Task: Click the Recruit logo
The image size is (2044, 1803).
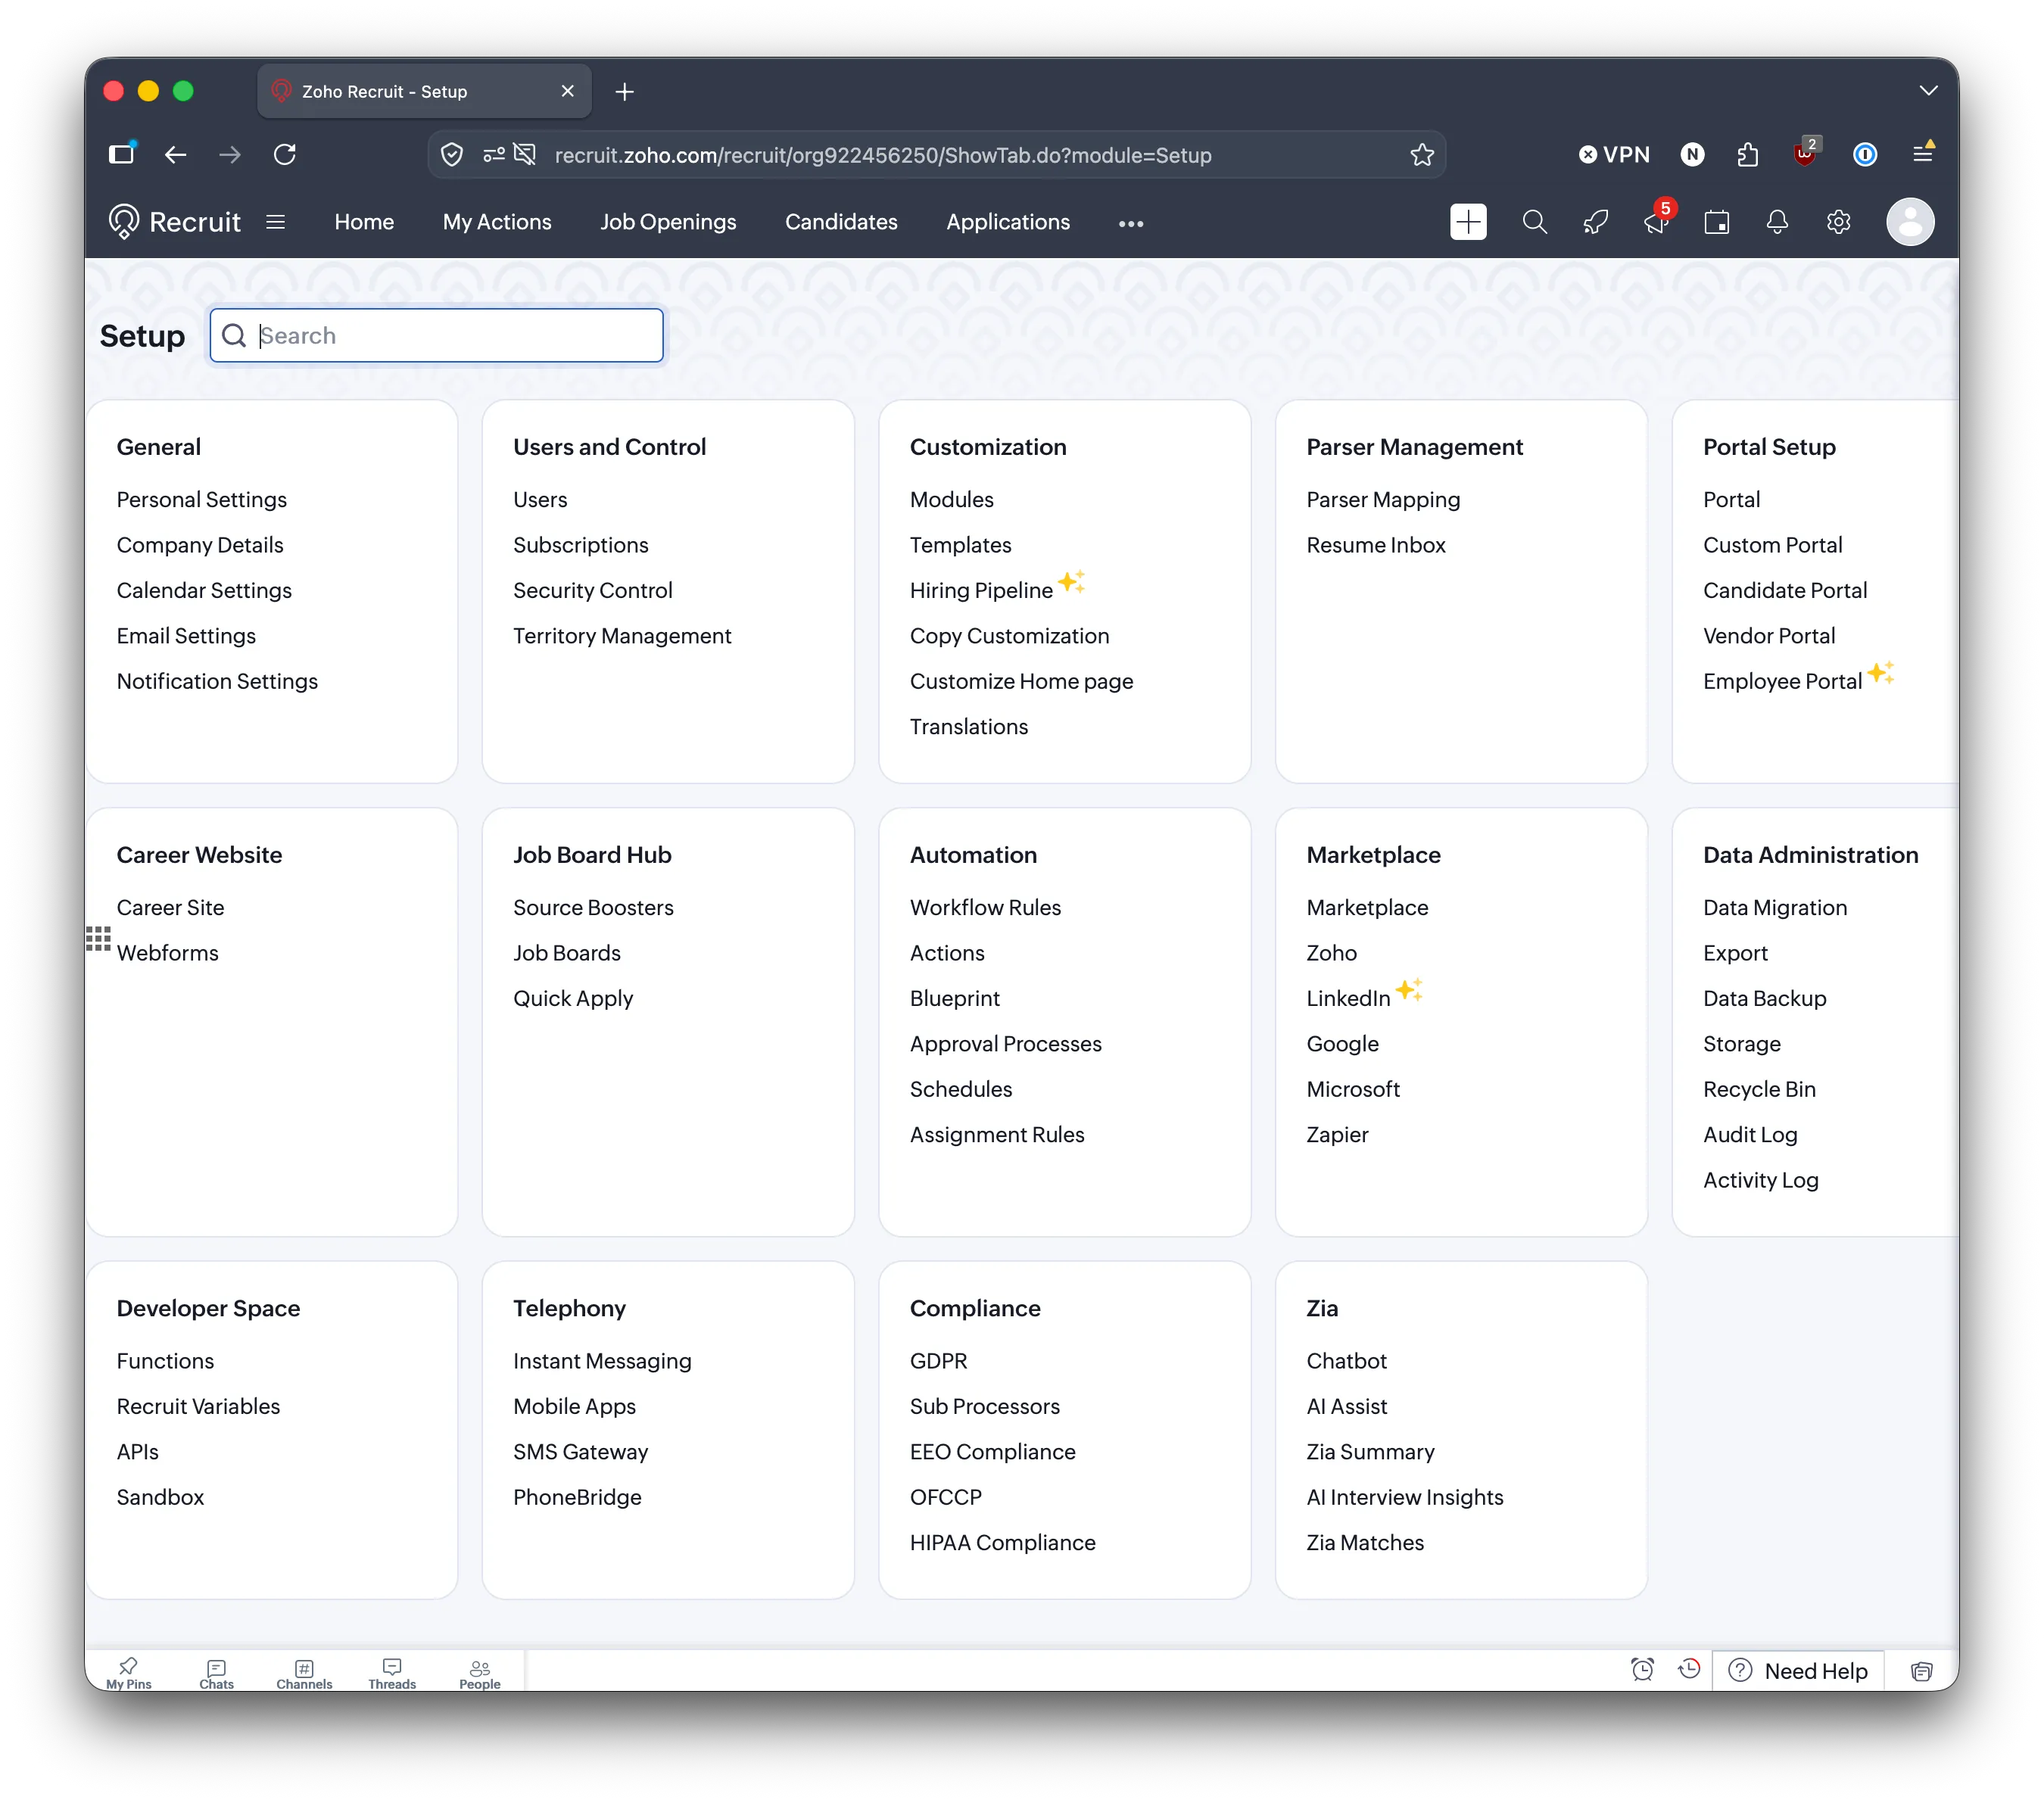Action: tap(174, 222)
